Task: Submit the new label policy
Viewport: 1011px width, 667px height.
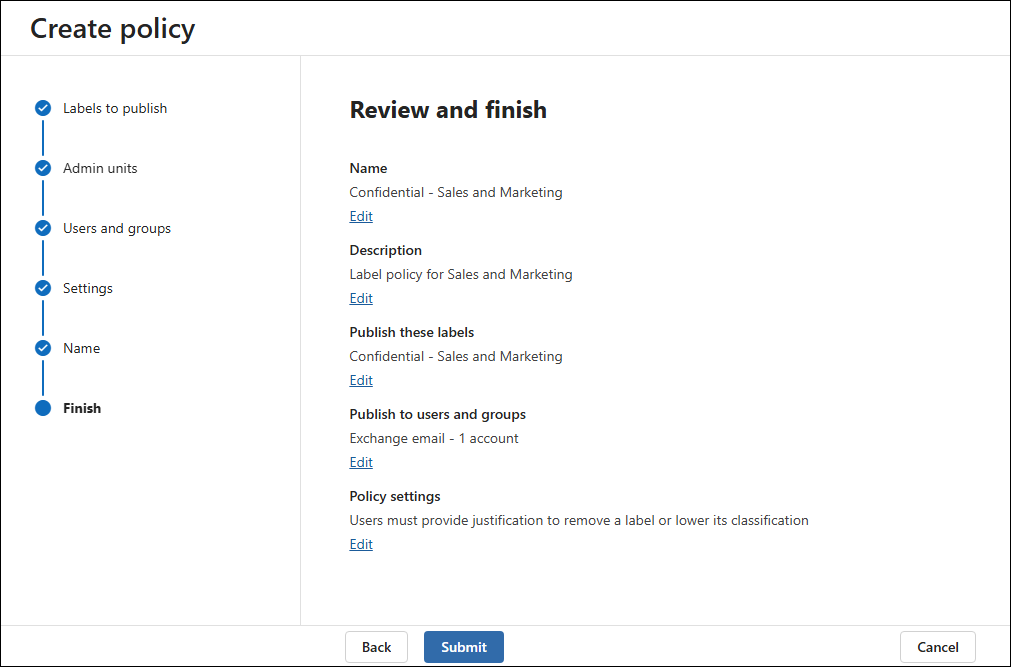Action: [464, 647]
